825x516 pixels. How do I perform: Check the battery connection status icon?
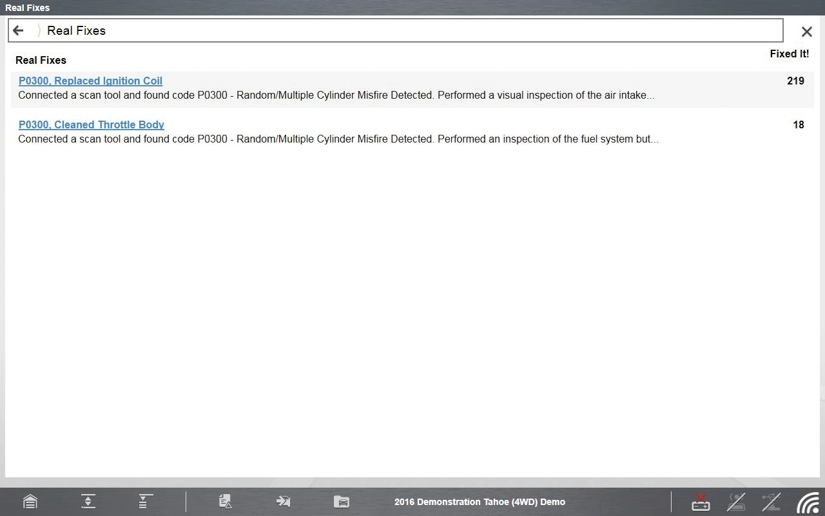[701, 501]
